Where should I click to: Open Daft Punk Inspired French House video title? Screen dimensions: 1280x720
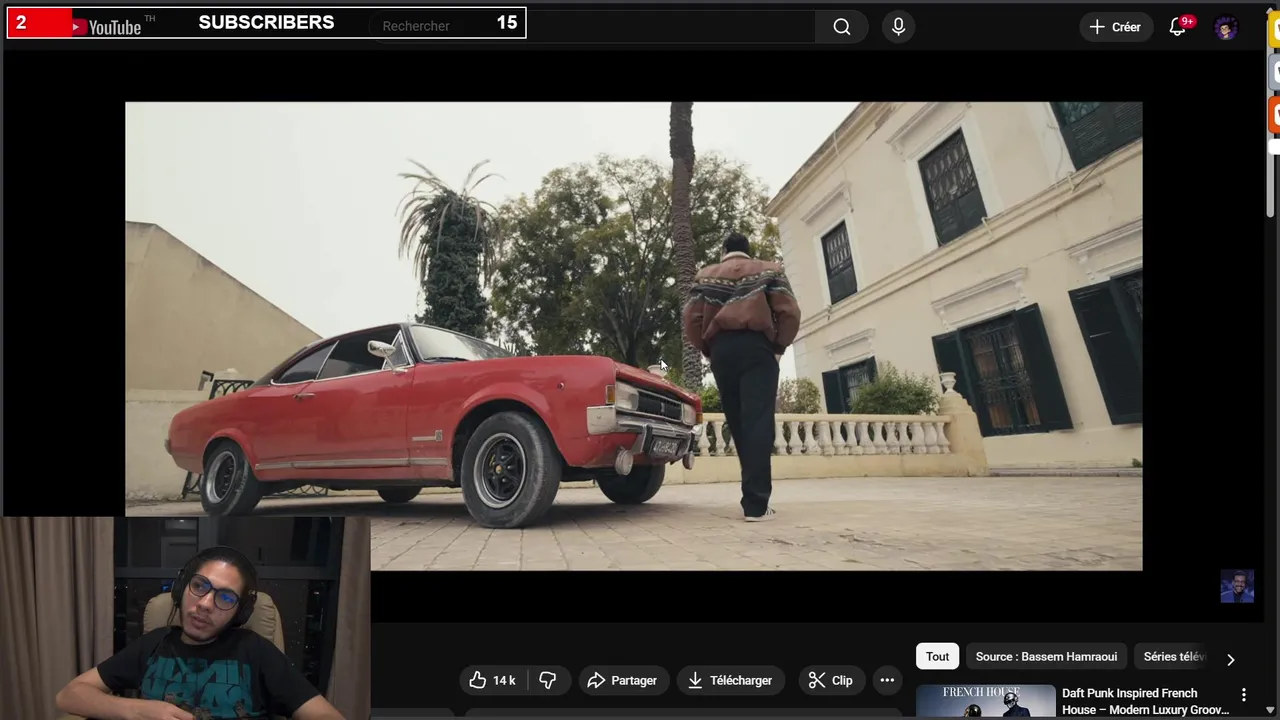[1145, 701]
